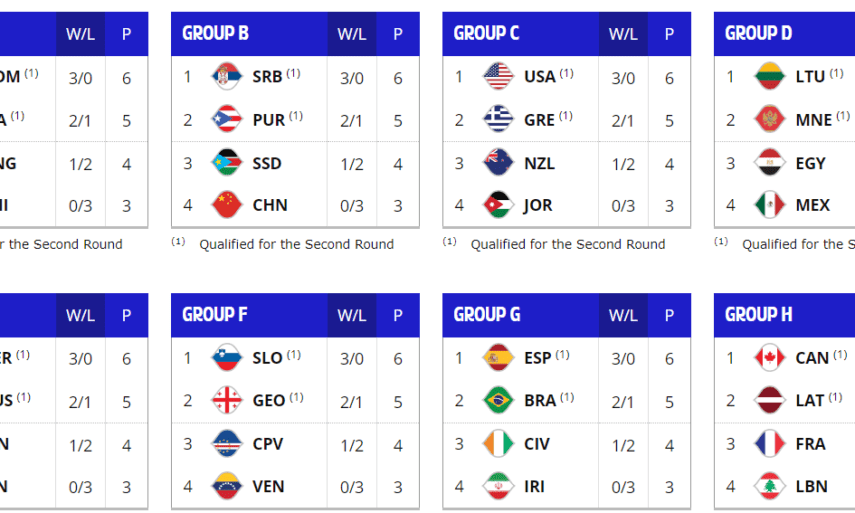Click the Lithuania flag icon in Group D
Screen dimensions: 855x513
click(769, 77)
